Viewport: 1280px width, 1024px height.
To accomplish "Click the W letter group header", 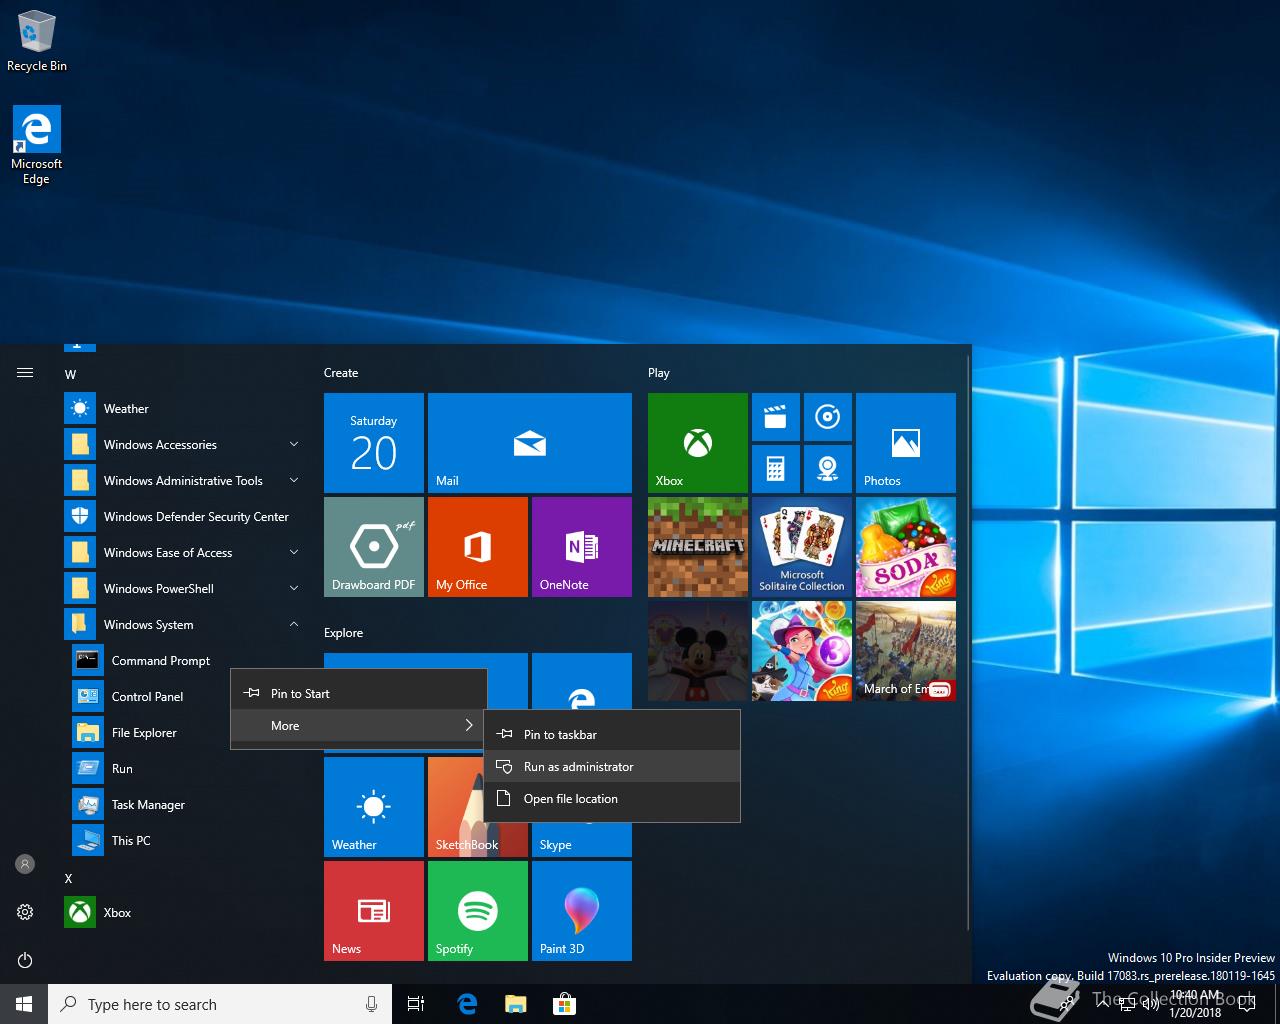I will [x=70, y=374].
